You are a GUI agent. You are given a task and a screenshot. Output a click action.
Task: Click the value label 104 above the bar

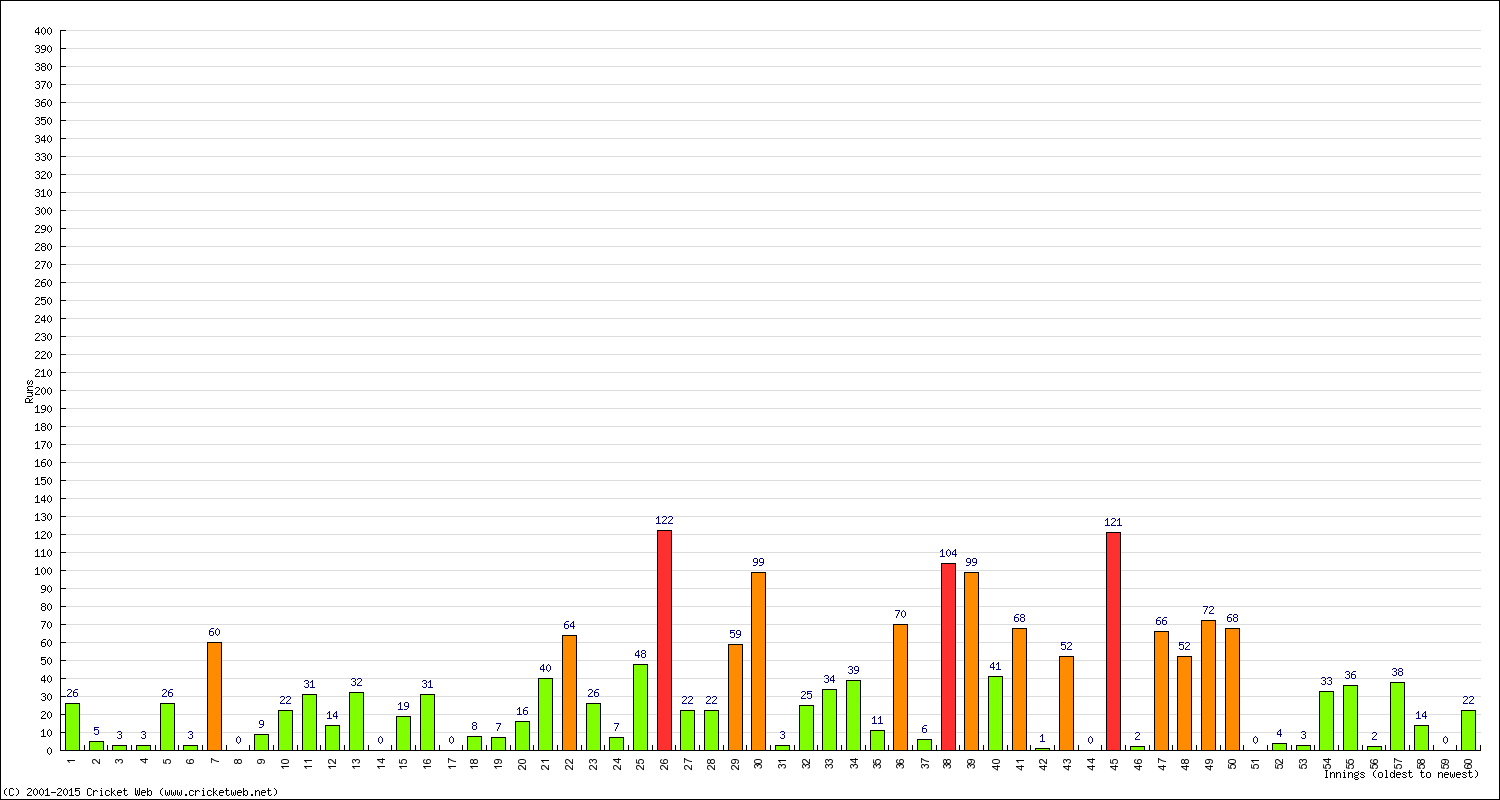[948, 553]
